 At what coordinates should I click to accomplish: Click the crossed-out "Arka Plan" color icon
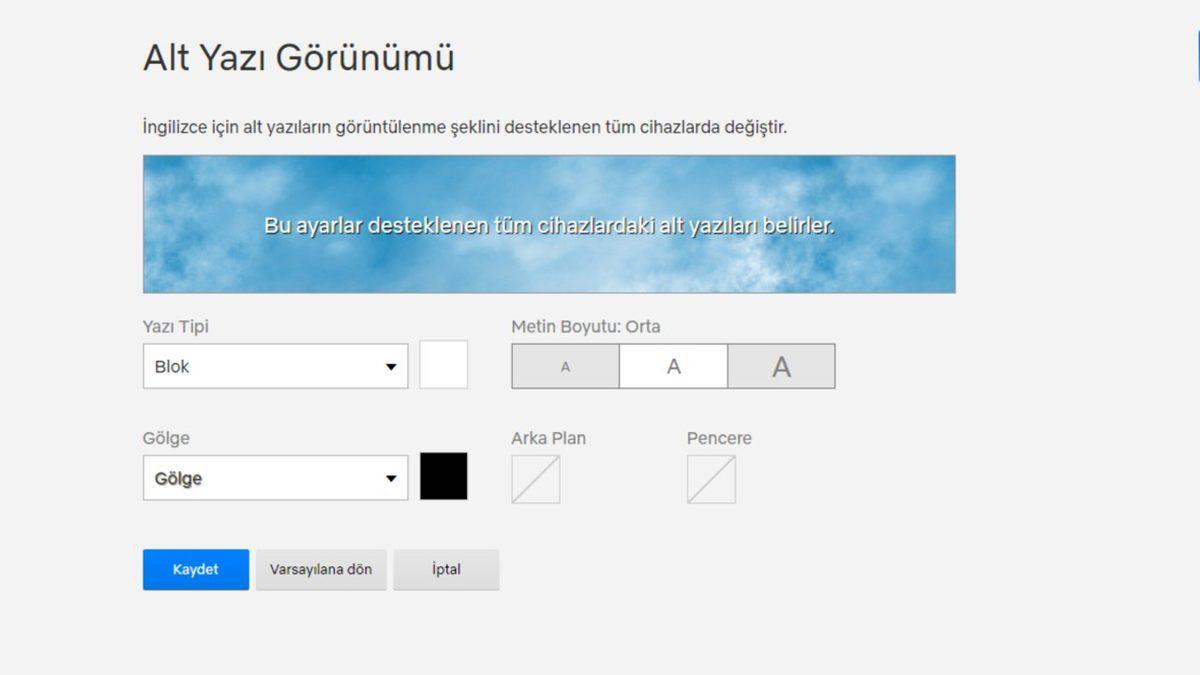click(x=535, y=481)
